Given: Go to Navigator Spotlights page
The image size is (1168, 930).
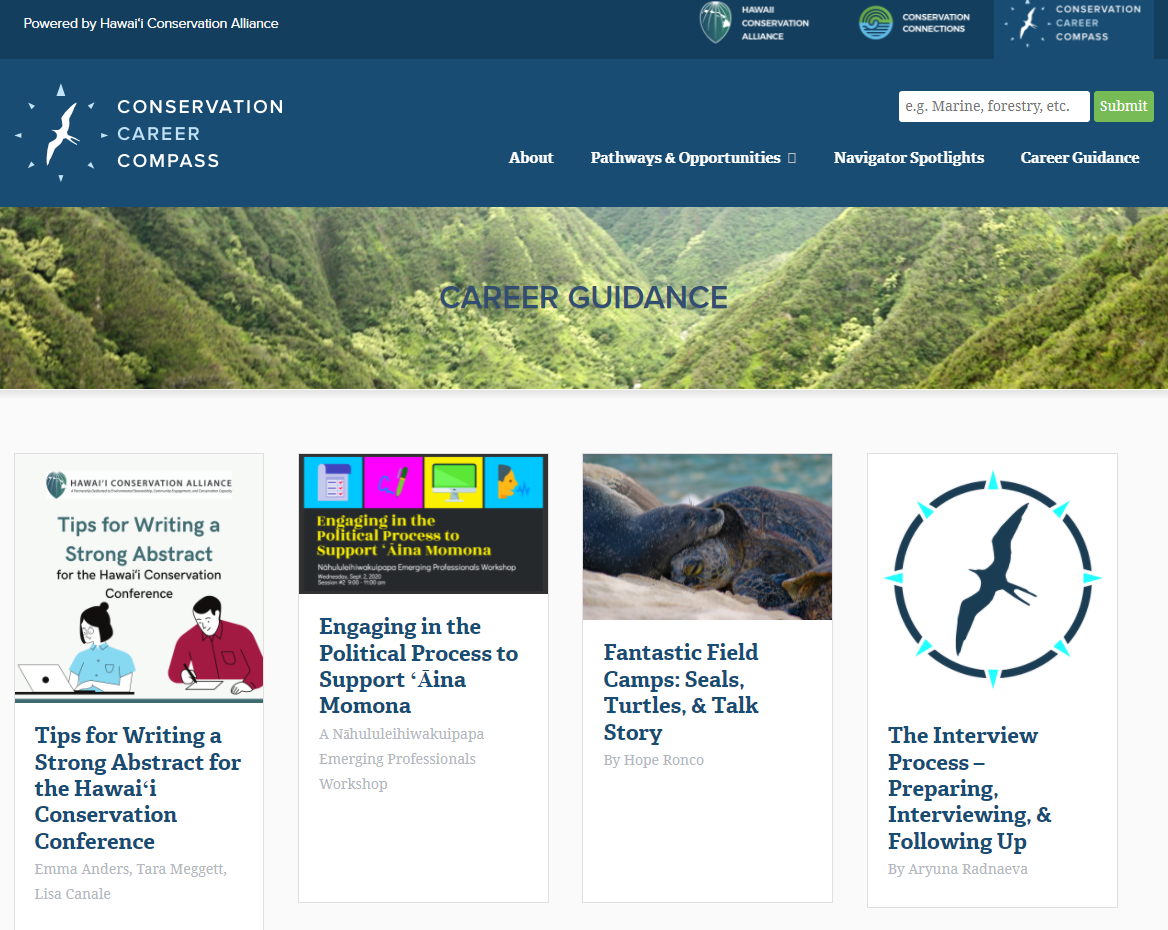Looking at the screenshot, I should click(908, 158).
